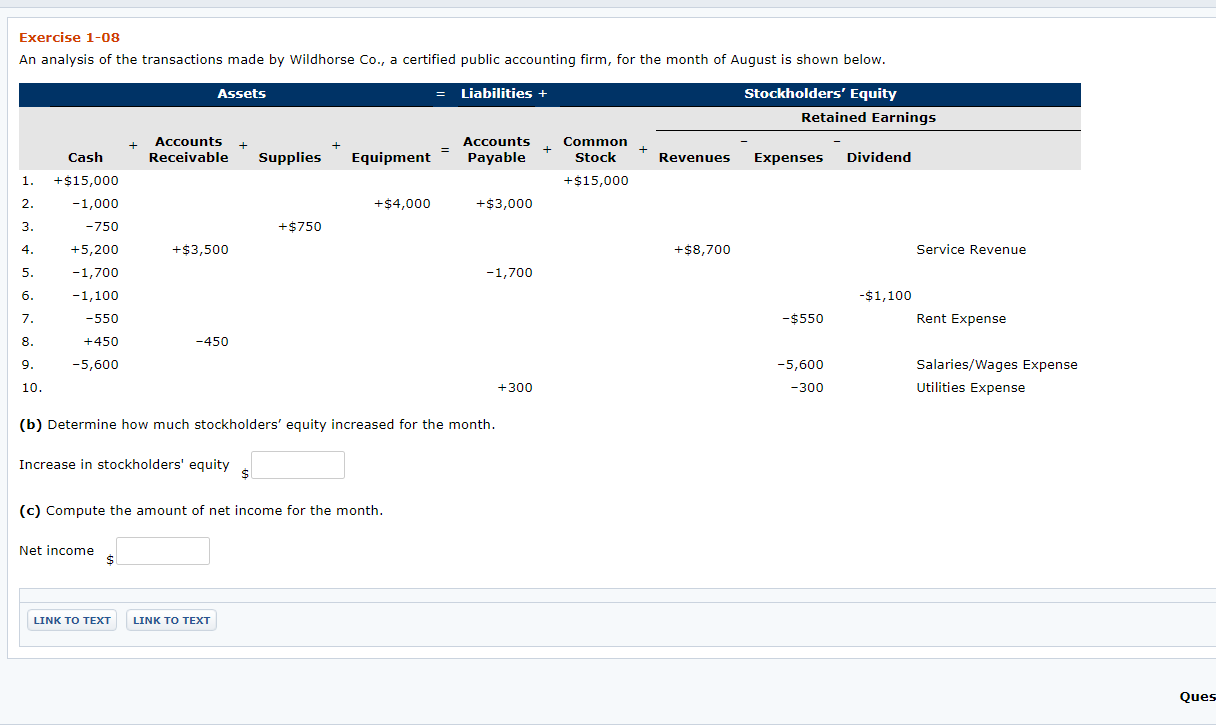Click the +450 Cash value in row 8
The image size is (1216, 726).
[x=100, y=342]
